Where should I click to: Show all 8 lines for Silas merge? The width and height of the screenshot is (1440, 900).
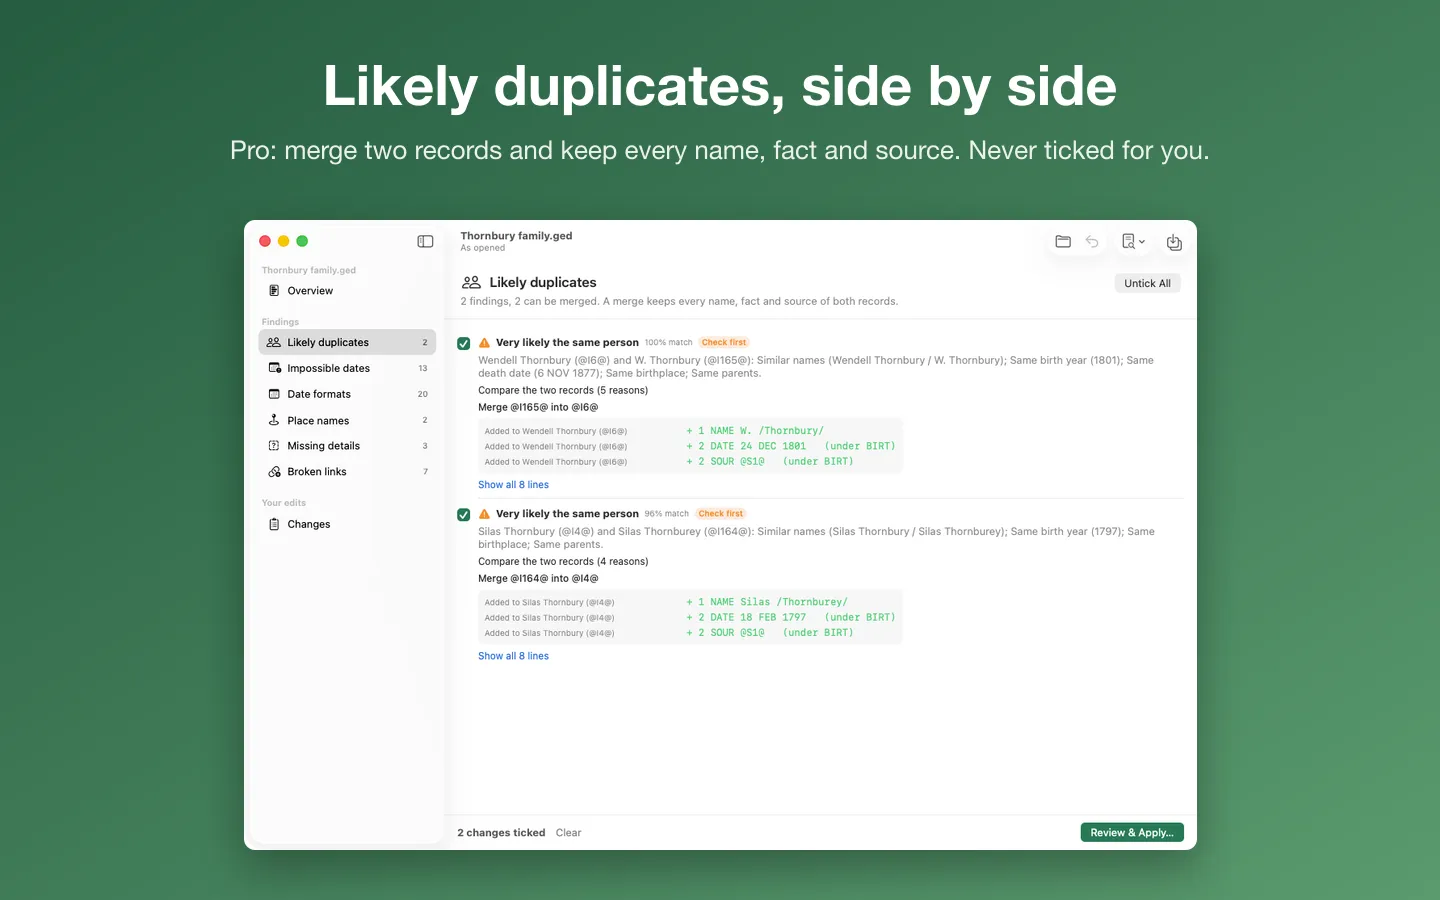[513, 656]
